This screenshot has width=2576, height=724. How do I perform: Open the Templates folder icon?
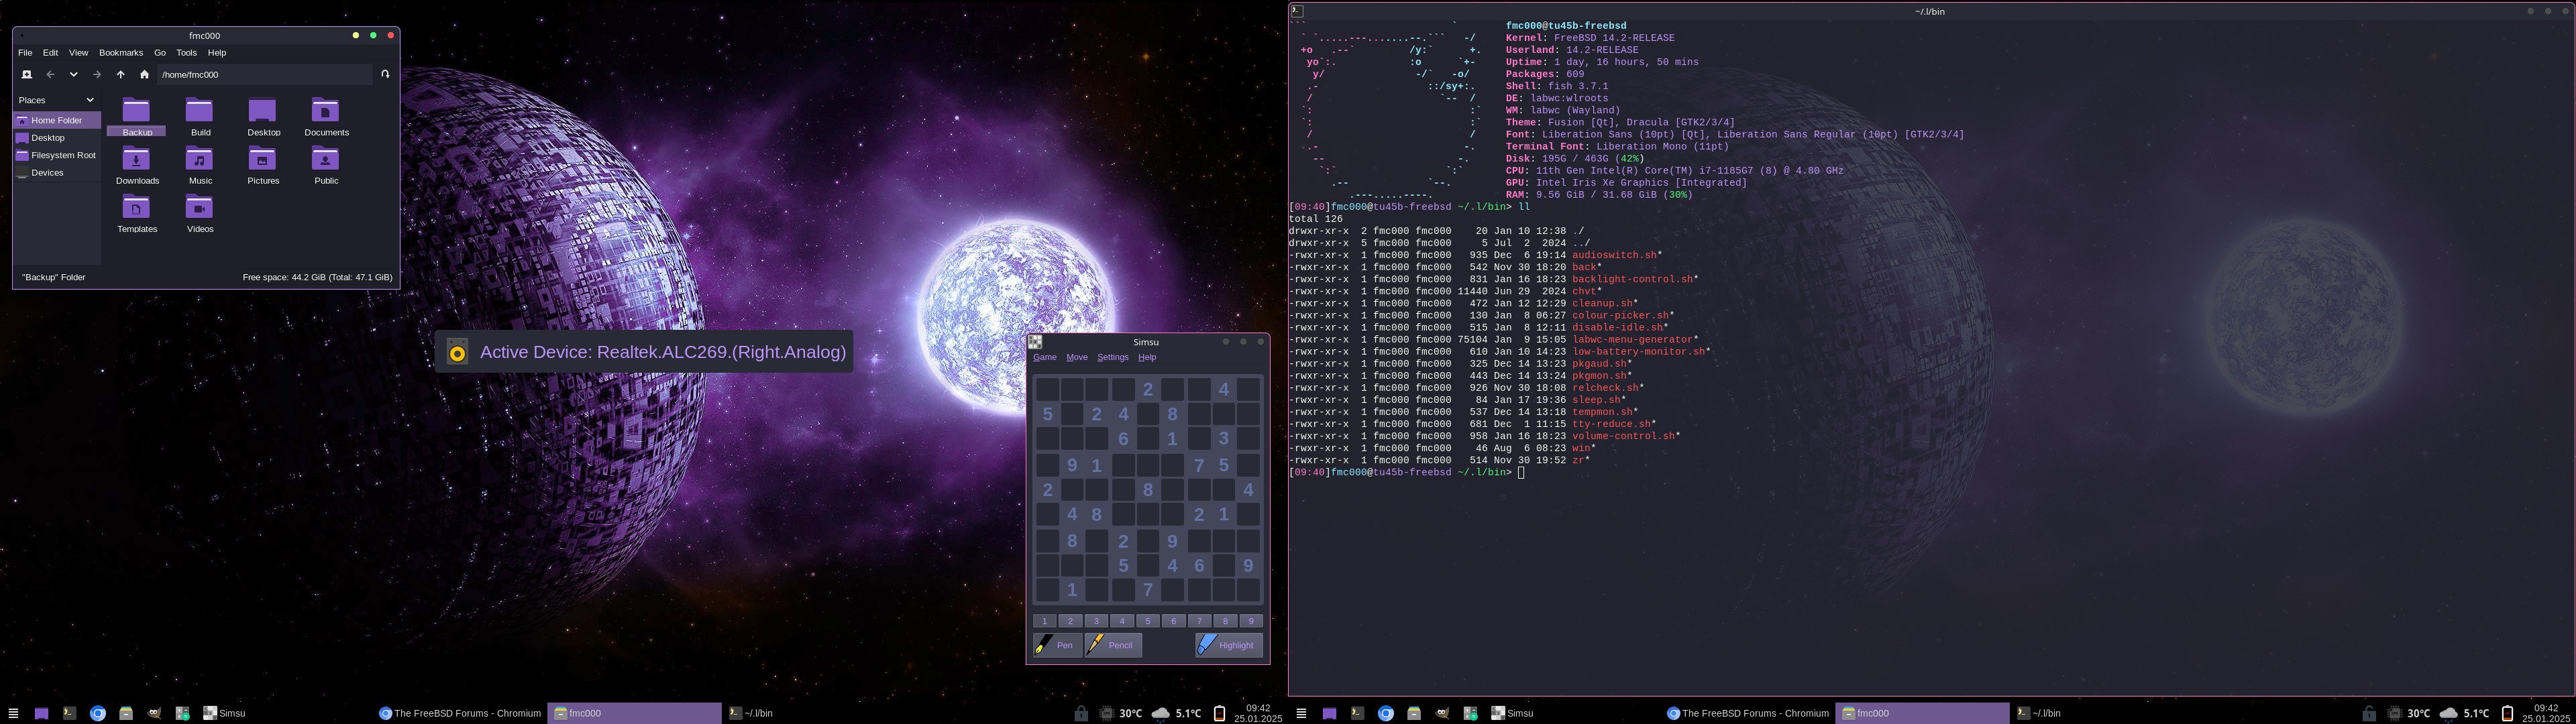137,213
